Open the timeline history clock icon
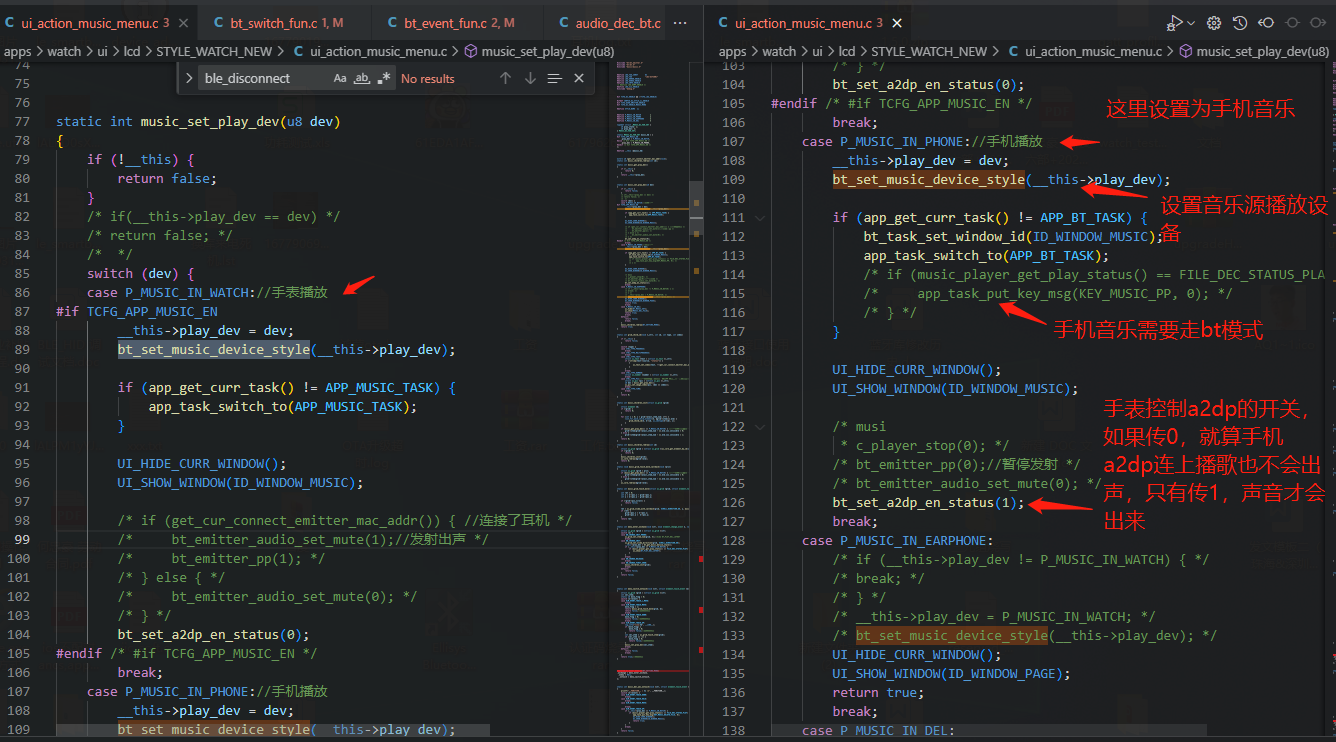 (1240, 22)
